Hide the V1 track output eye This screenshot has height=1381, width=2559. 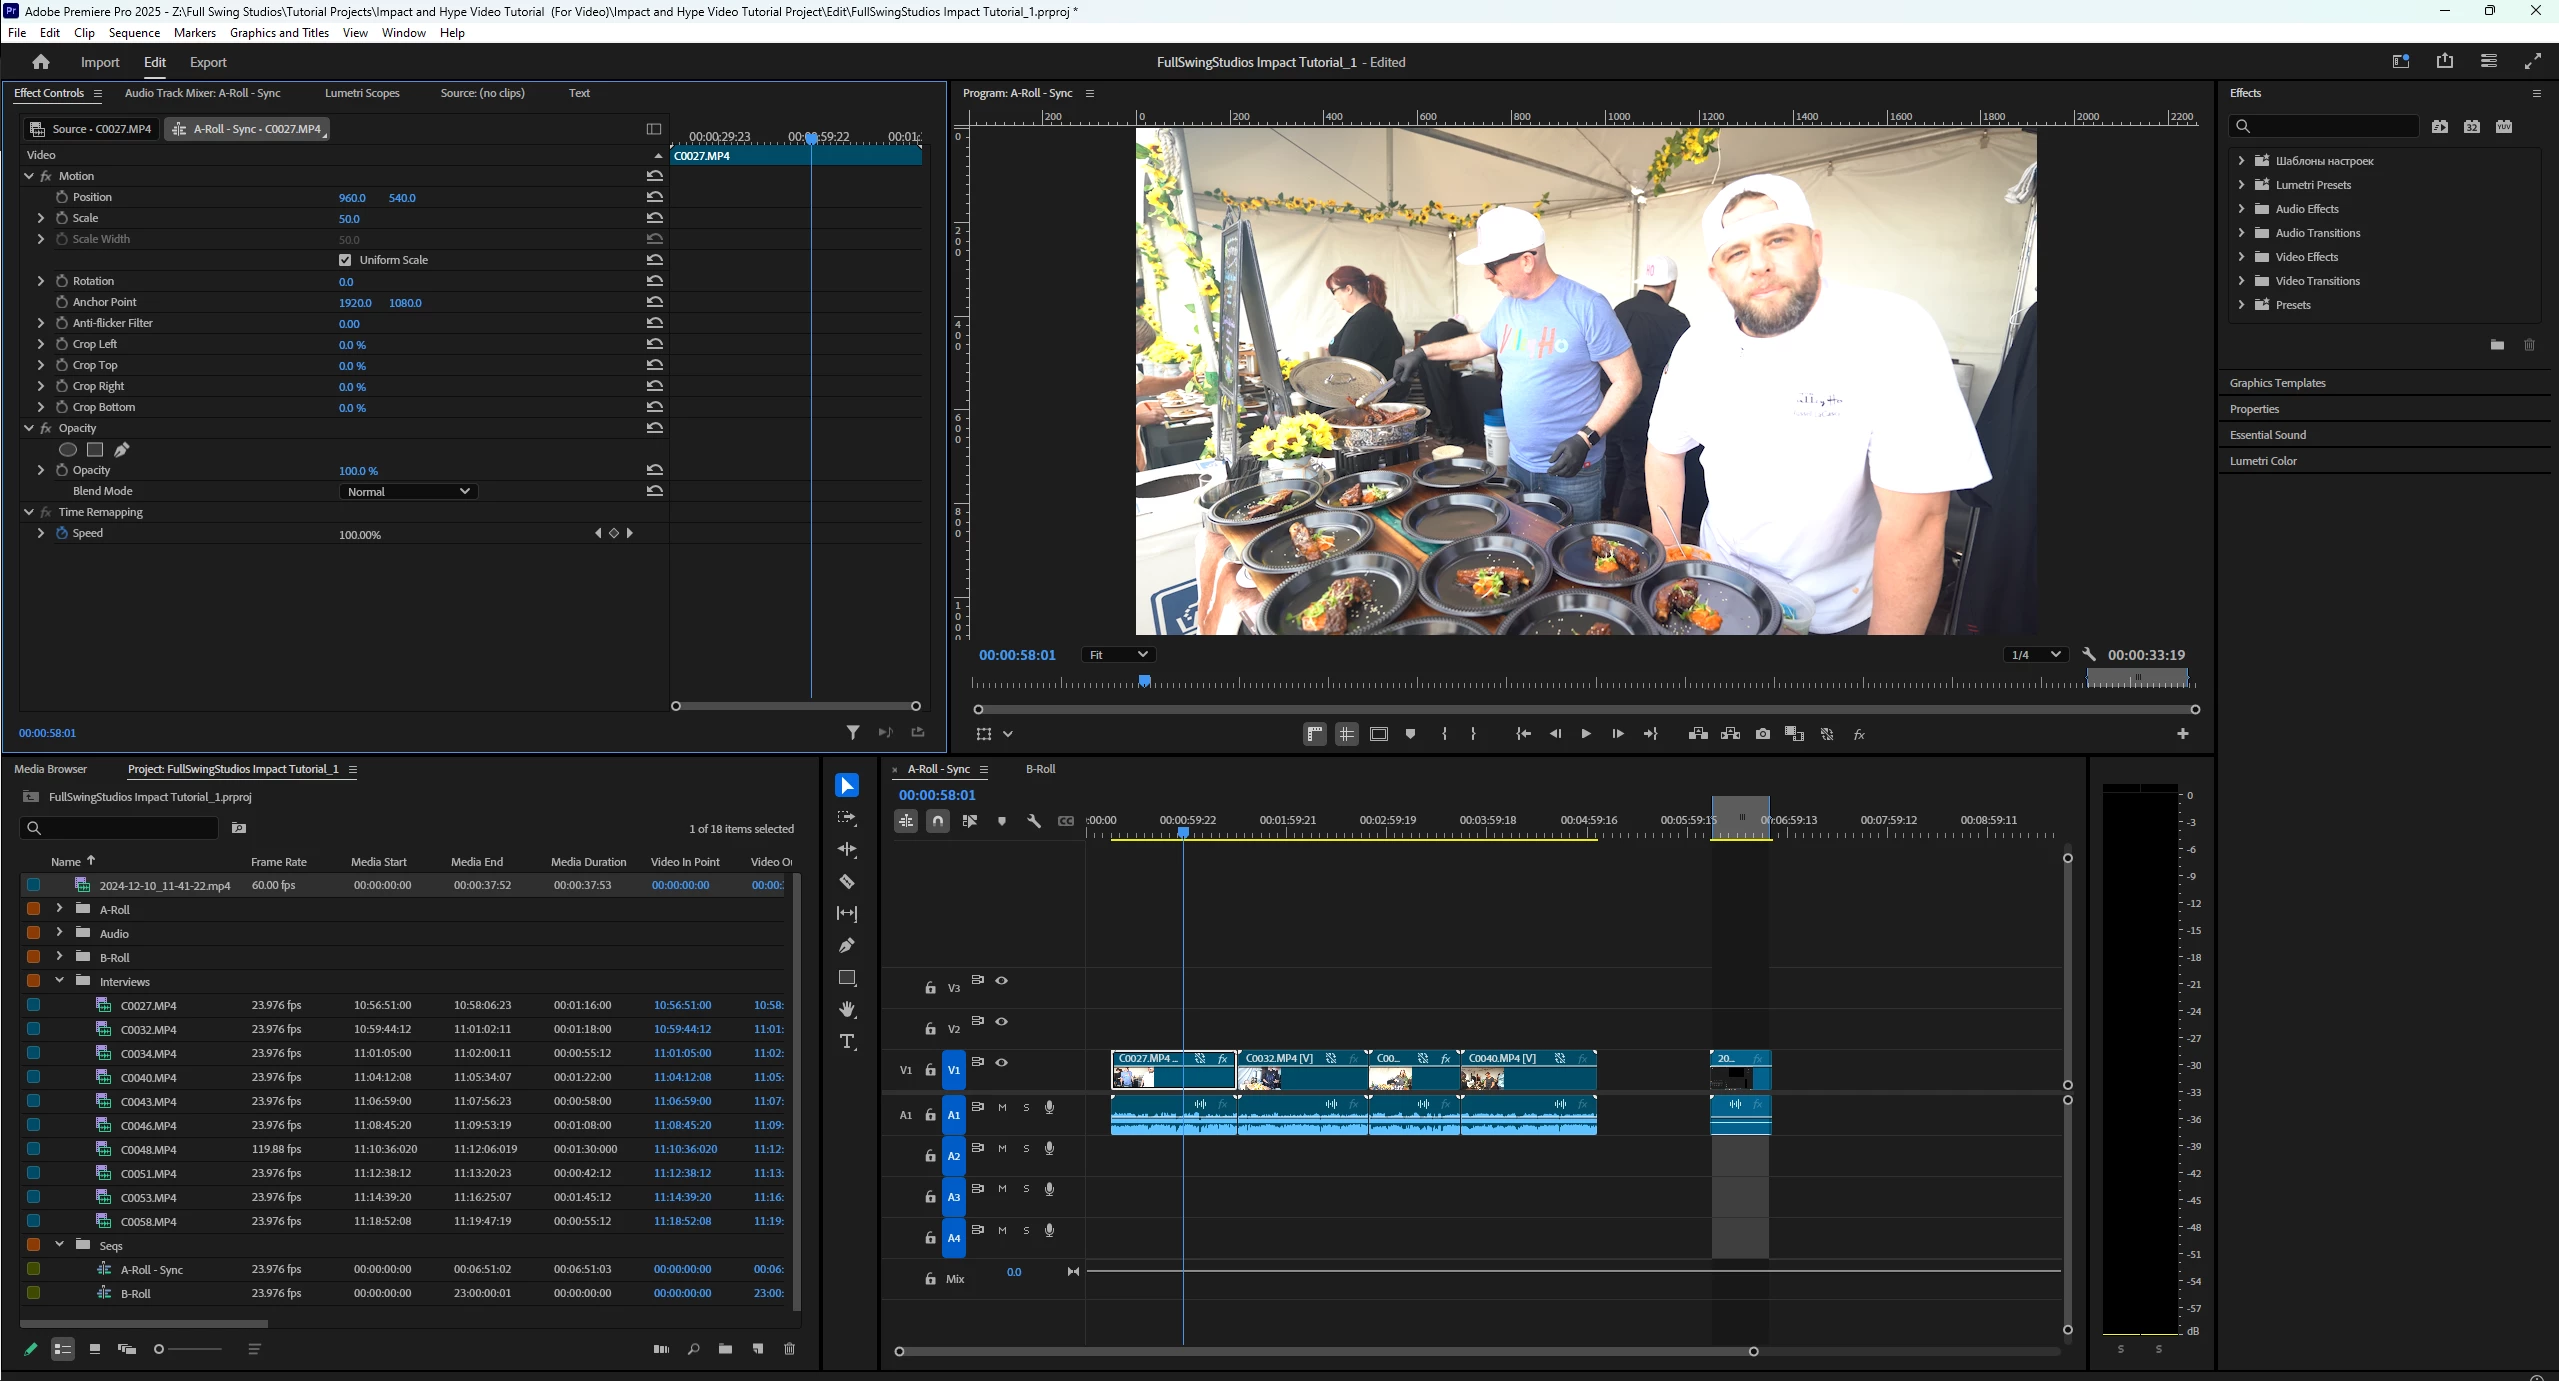pos(1001,1062)
